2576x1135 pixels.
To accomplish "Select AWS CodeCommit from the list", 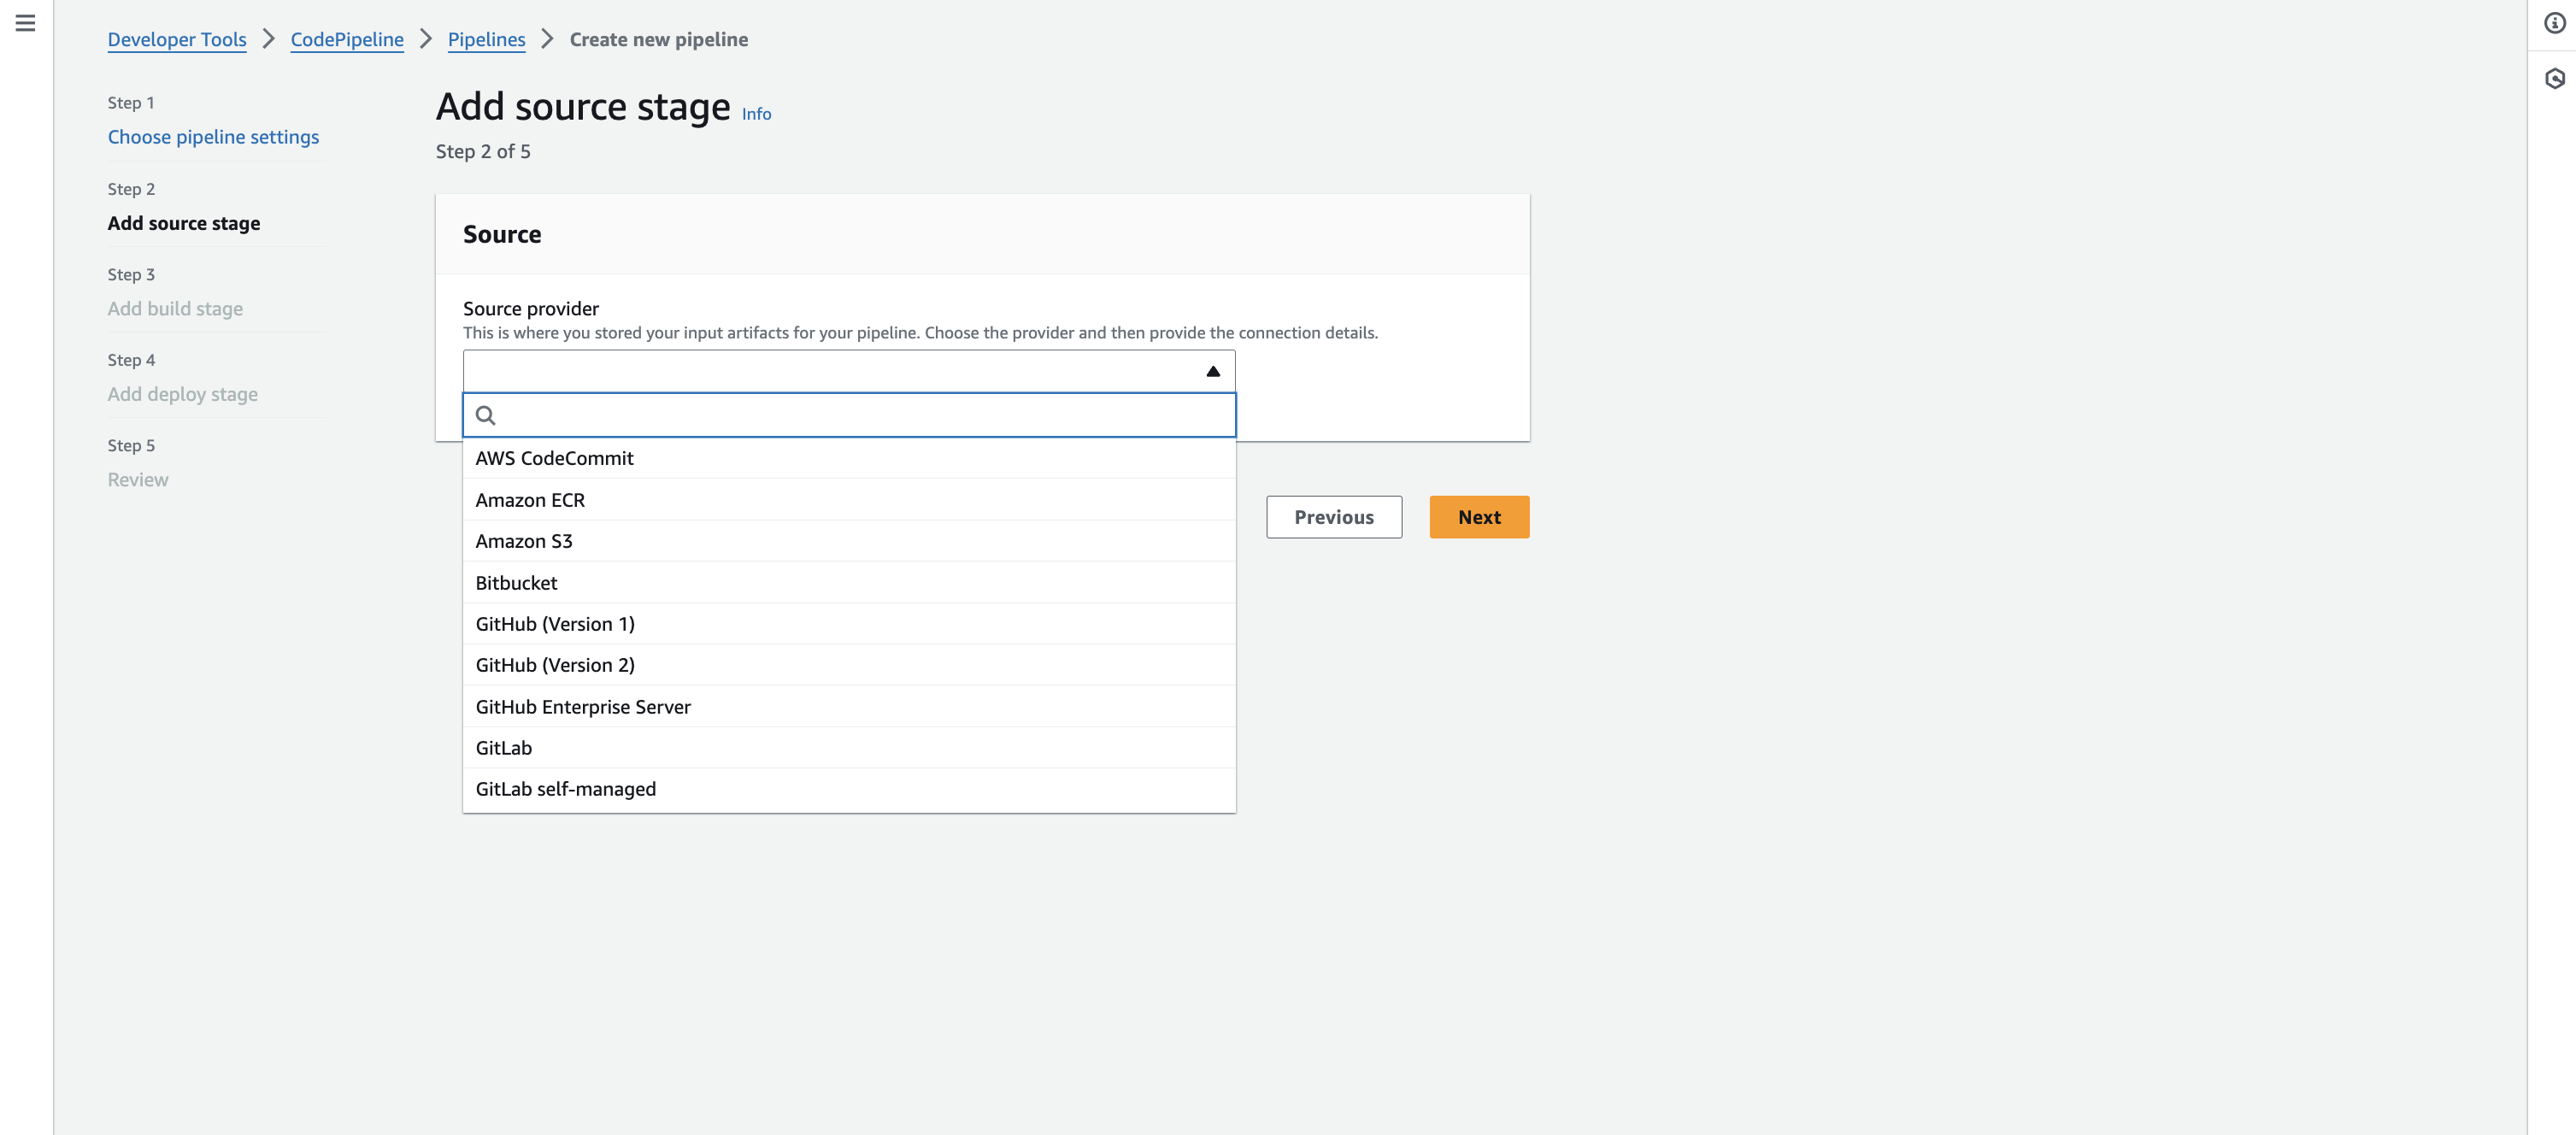I will [554, 458].
